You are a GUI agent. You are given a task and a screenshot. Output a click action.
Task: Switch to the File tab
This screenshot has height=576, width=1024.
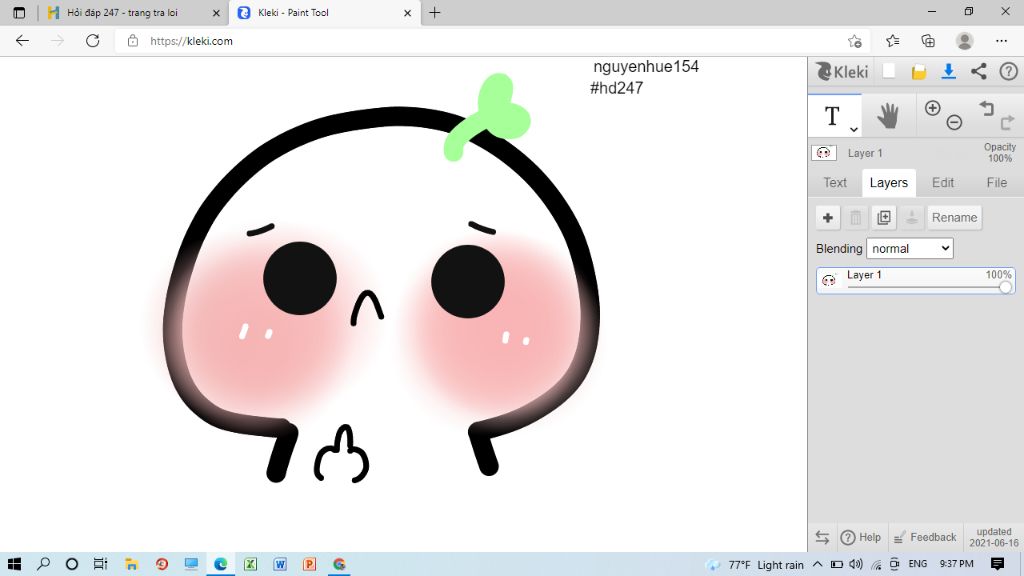coord(997,183)
